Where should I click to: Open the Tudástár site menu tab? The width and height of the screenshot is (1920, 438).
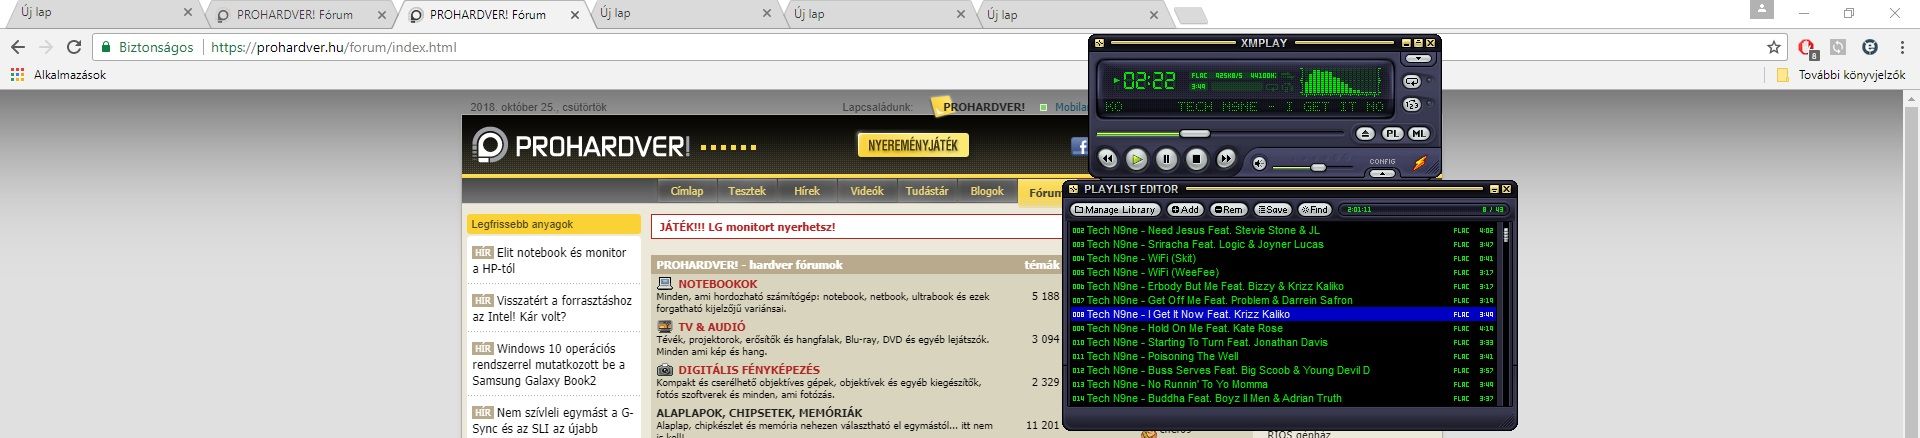(x=927, y=191)
